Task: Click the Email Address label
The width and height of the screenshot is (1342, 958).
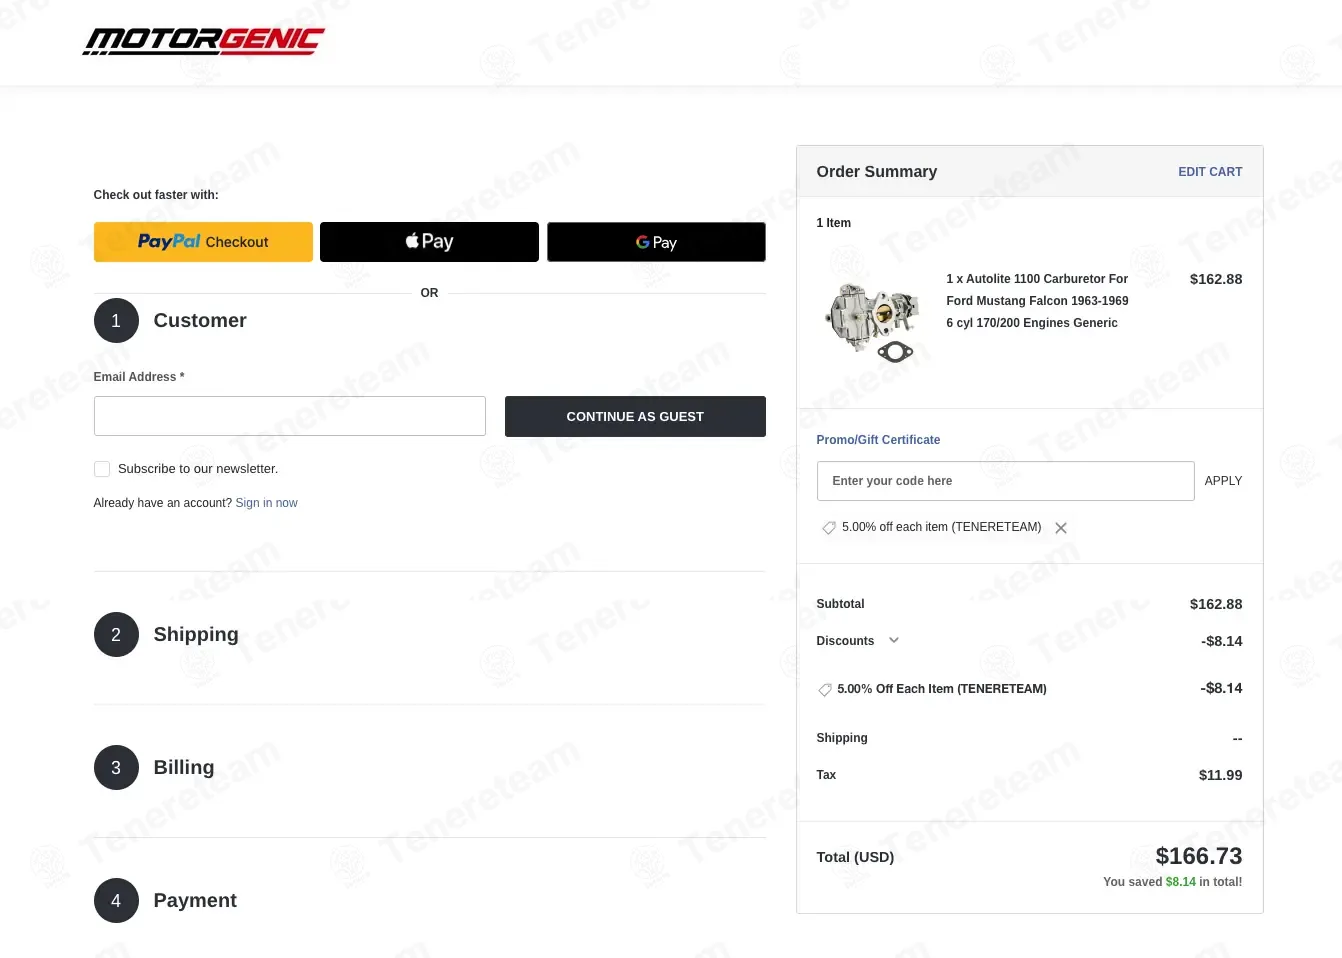Action: [139, 377]
